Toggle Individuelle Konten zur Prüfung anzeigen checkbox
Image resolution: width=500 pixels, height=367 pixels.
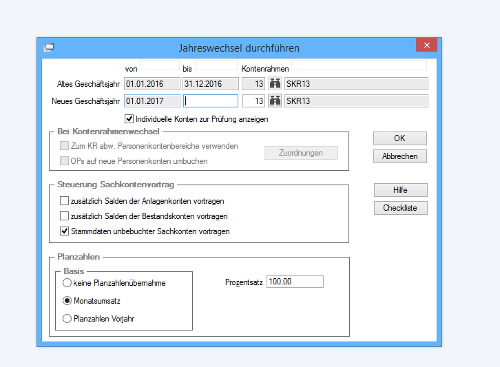click(129, 119)
